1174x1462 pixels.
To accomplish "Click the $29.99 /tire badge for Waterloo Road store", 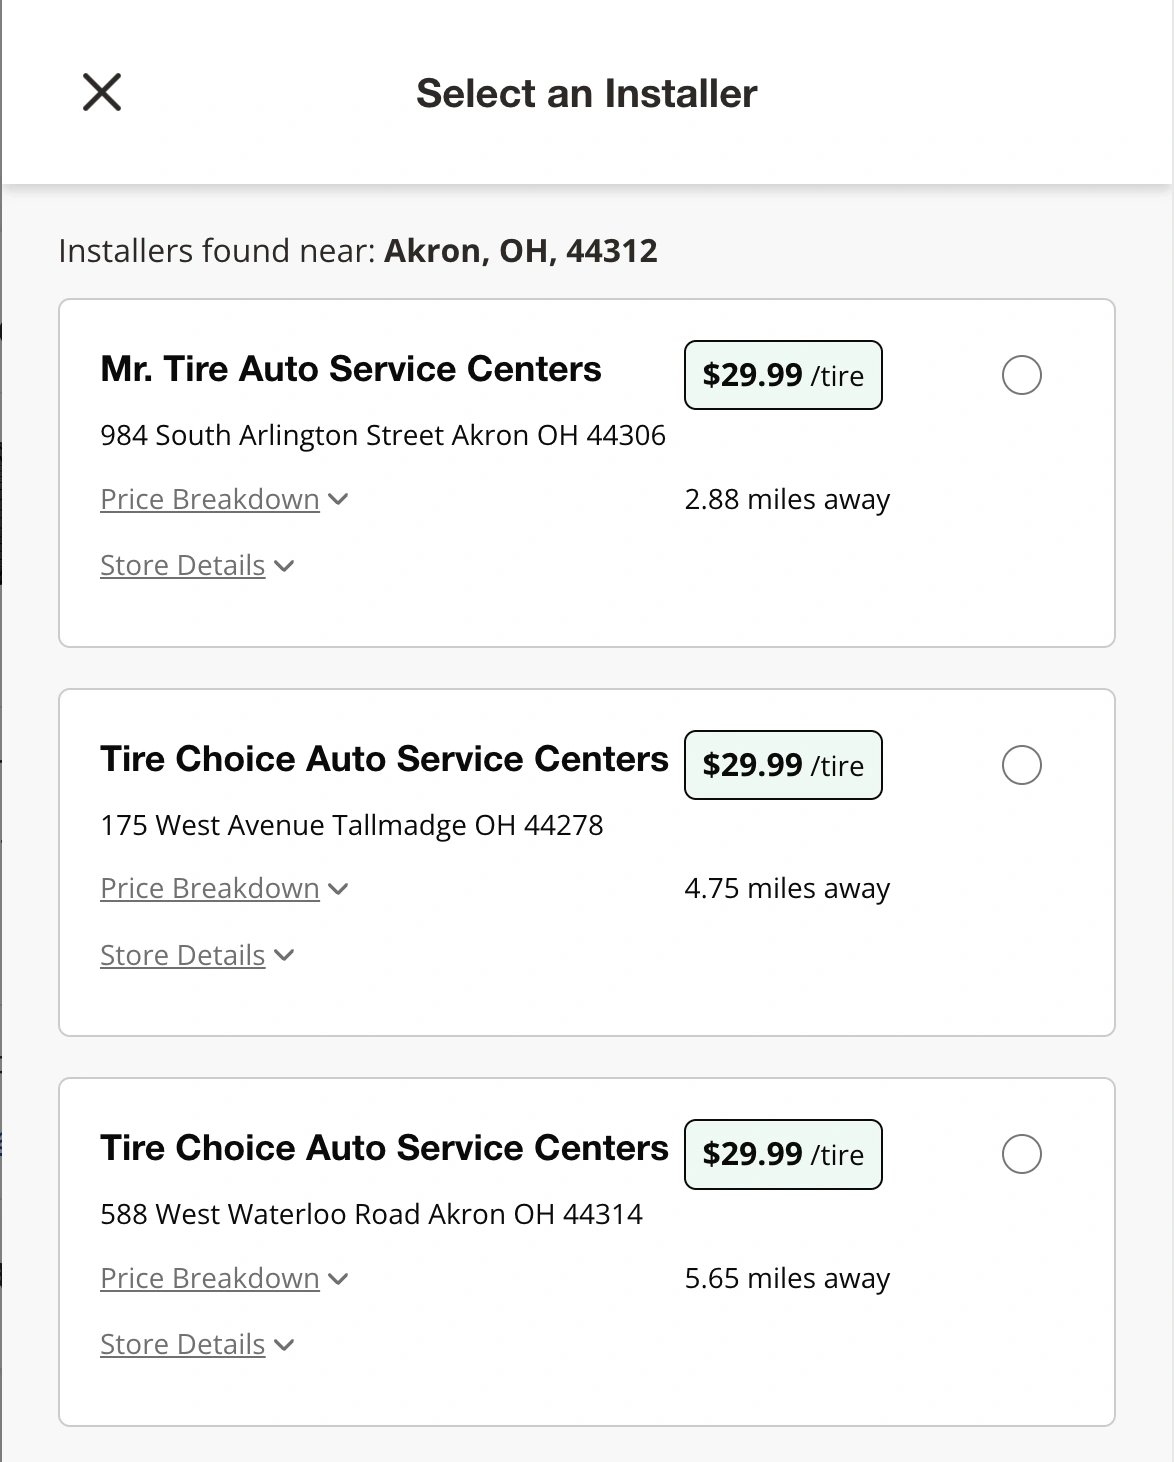I will coord(783,1154).
